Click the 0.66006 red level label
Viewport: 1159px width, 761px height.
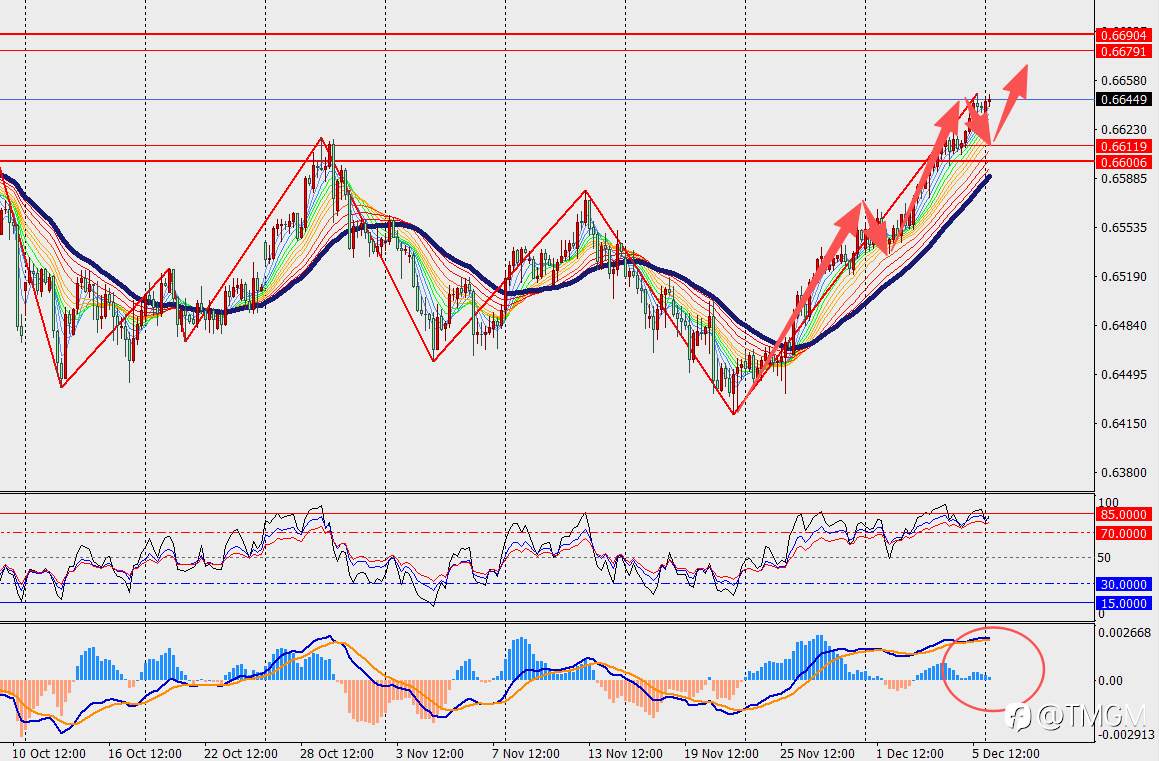coord(1124,163)
